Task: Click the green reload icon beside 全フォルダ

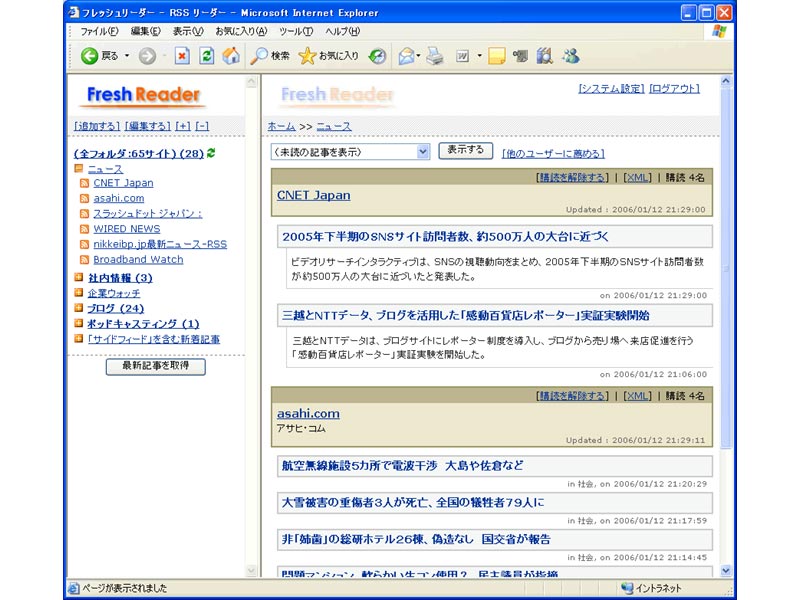Action: coord(211,153)
